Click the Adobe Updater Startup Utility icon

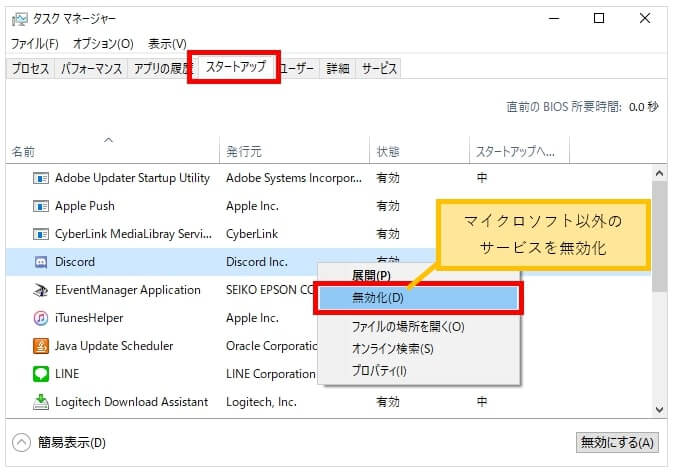(x=41, y=178)
